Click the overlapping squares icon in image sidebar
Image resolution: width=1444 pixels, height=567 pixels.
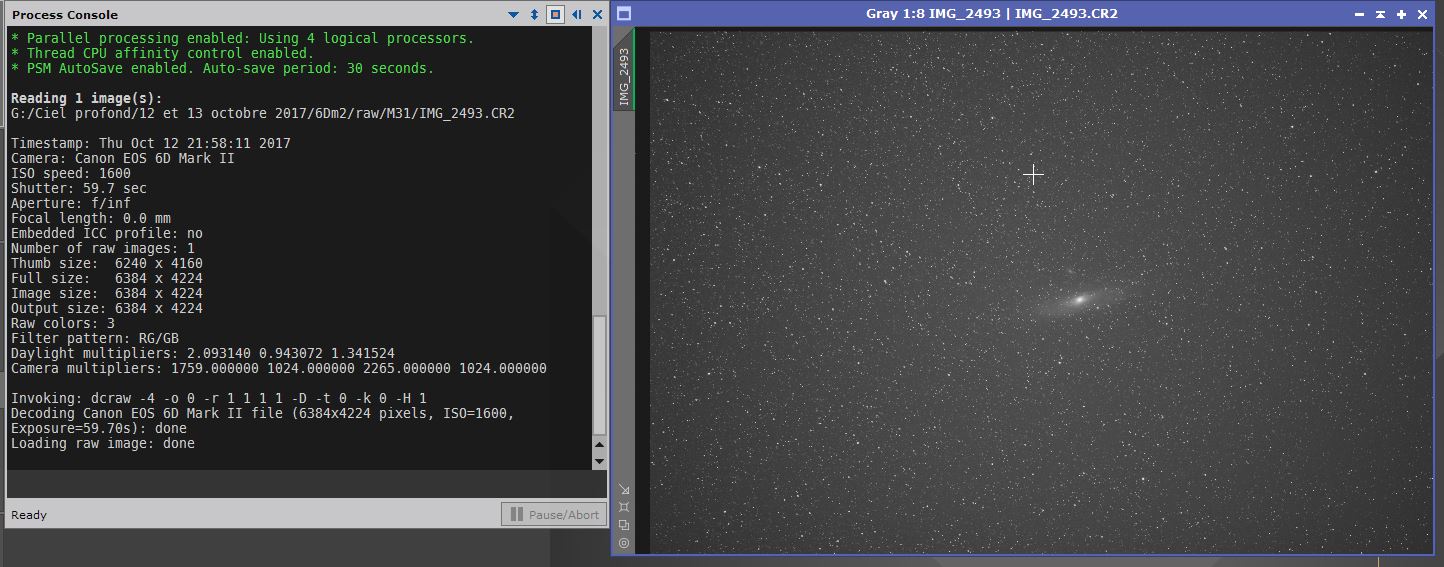click(x=624, y=525)
